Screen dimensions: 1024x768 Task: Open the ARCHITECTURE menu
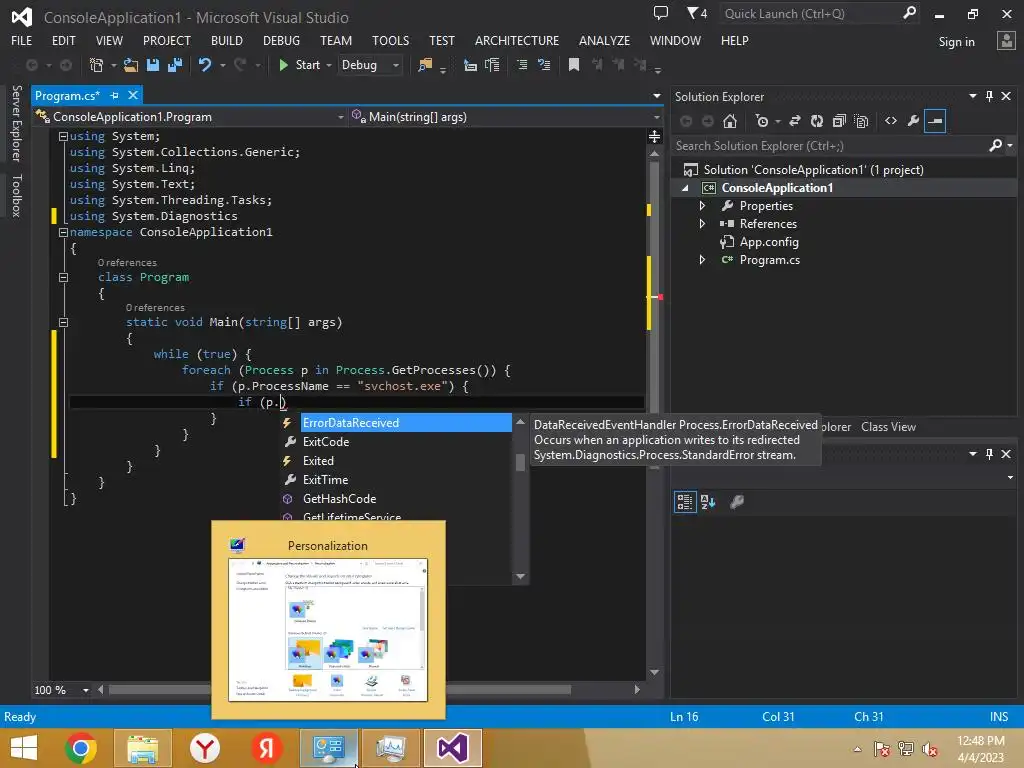tap(517, 40)
